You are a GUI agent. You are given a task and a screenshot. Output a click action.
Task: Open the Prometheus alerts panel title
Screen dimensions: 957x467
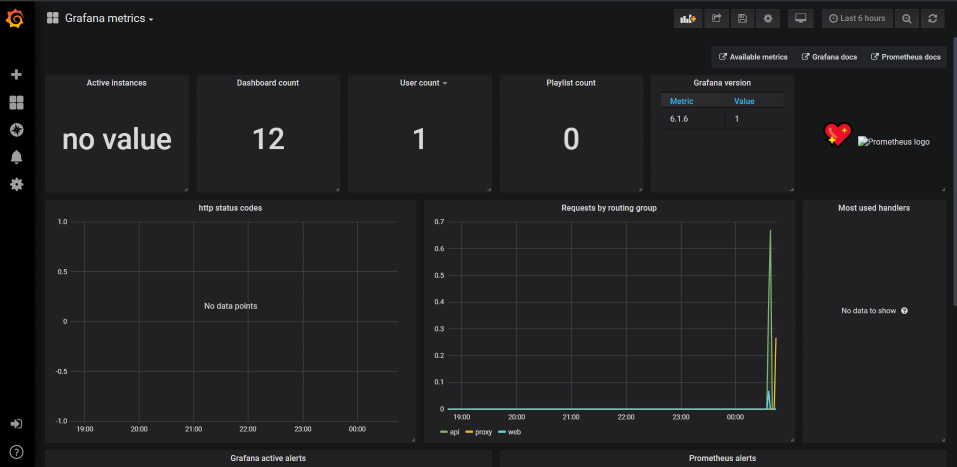723,458
